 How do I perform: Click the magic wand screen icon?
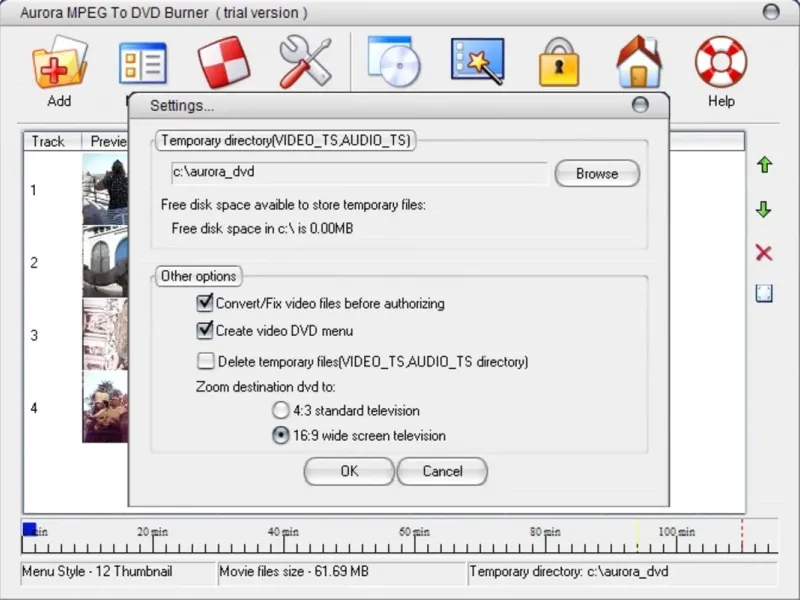tap(478, 61)
